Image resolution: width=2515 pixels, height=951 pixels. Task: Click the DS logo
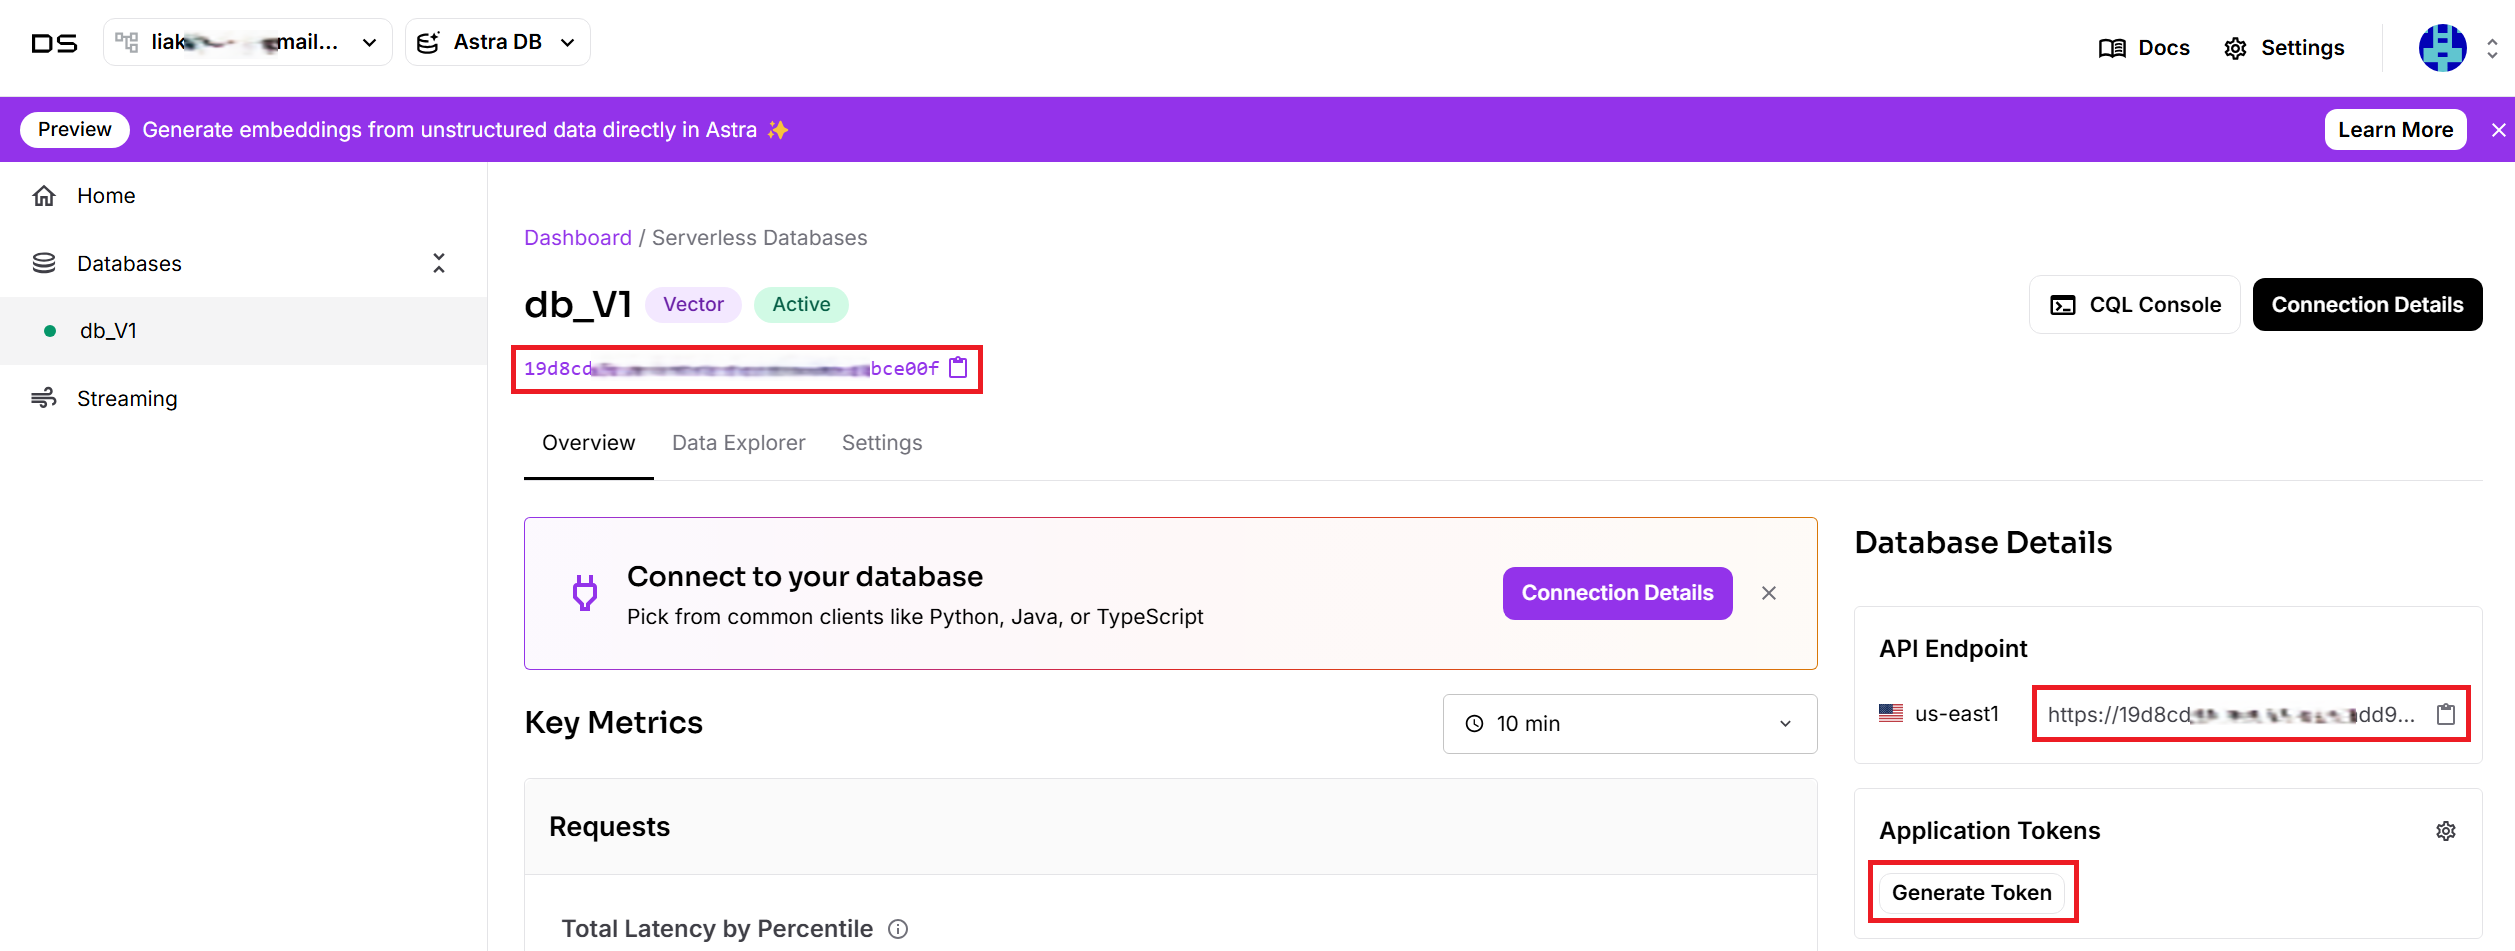[x=54, y=43]
